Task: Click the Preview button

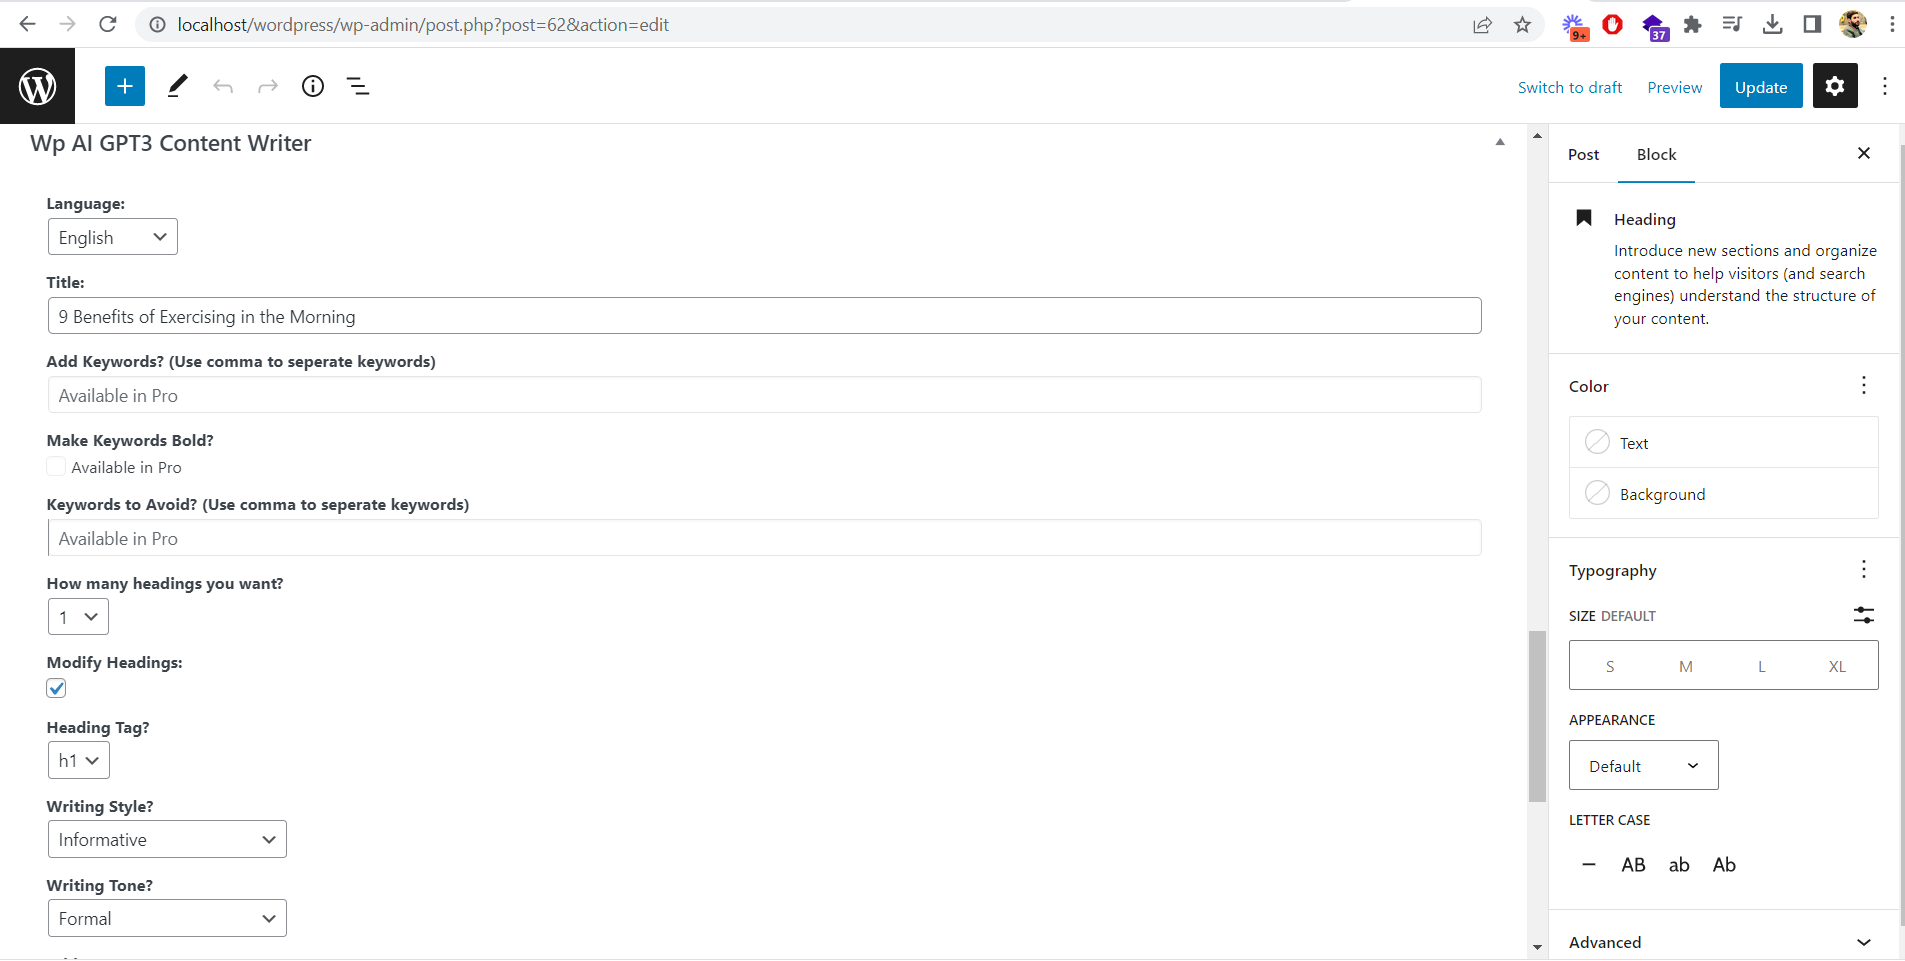Action: point(1675,87)
